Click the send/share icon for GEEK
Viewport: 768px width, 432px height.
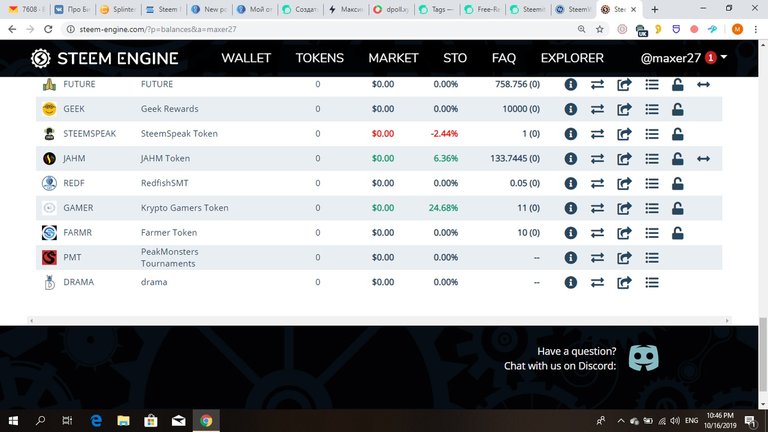624,109
